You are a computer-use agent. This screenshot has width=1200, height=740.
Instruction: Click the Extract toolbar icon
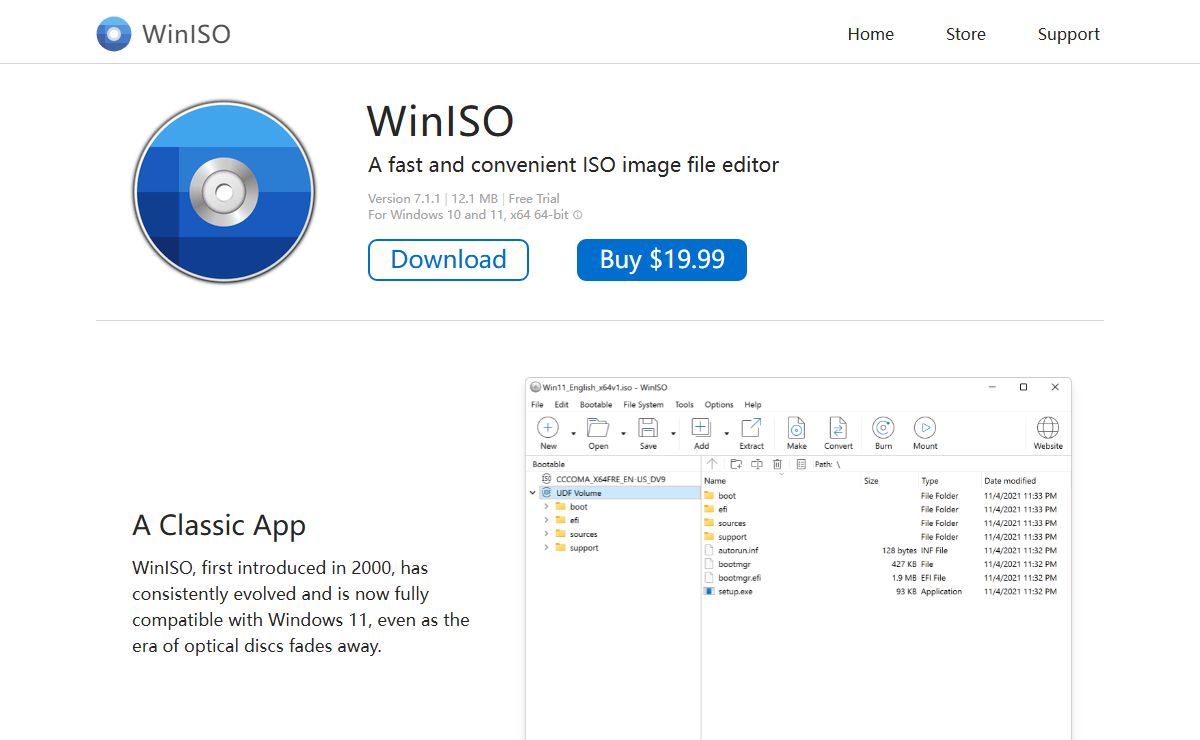coord(751,427)
